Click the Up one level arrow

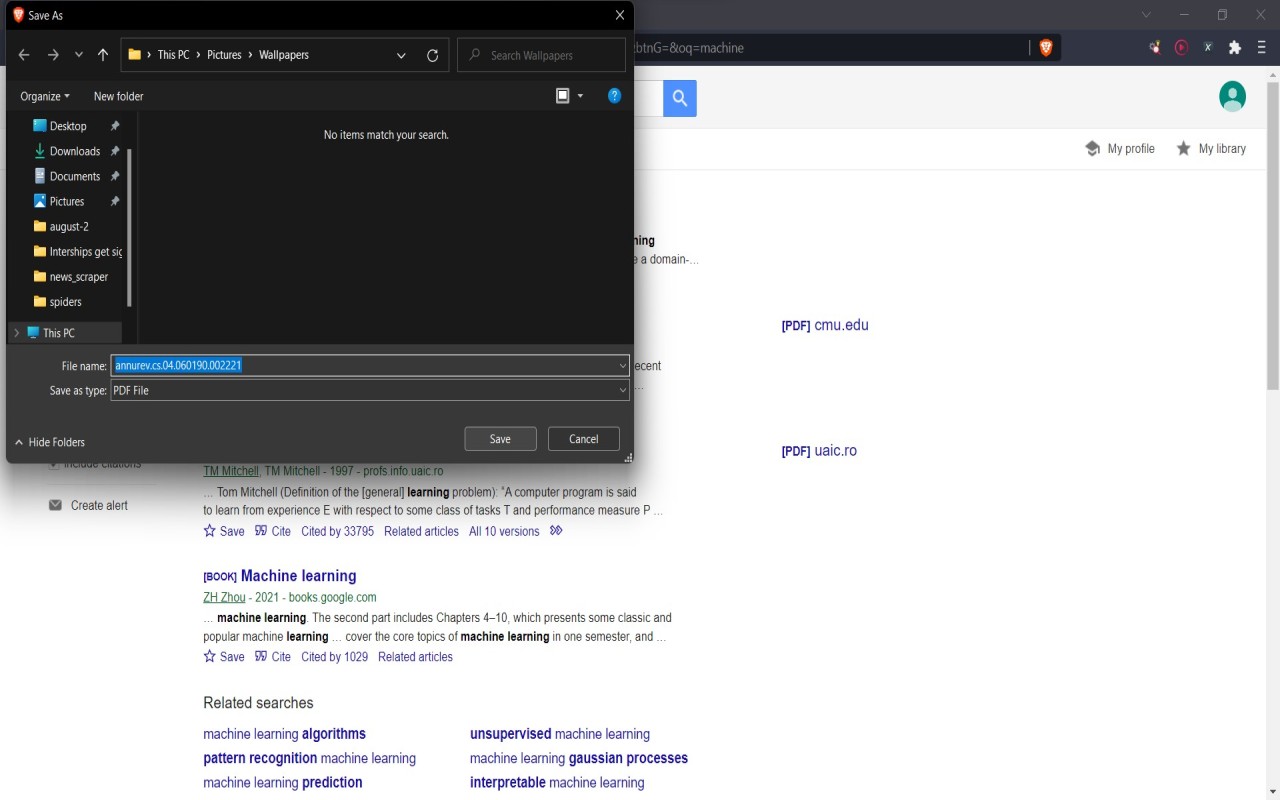103,55
